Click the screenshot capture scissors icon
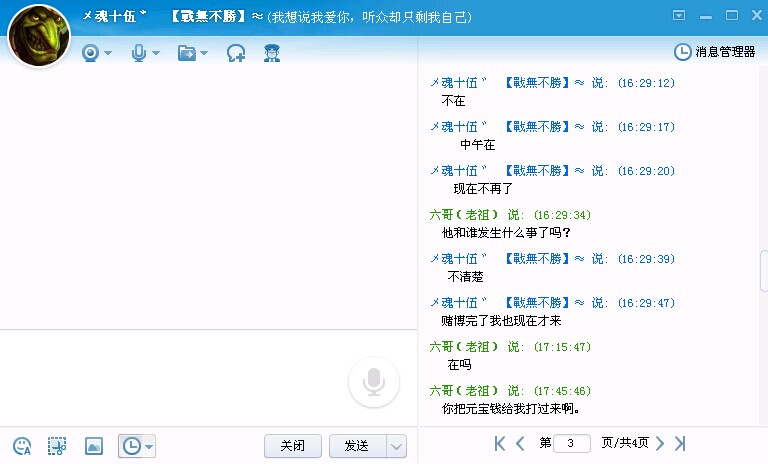 click(x=57, y=446)
